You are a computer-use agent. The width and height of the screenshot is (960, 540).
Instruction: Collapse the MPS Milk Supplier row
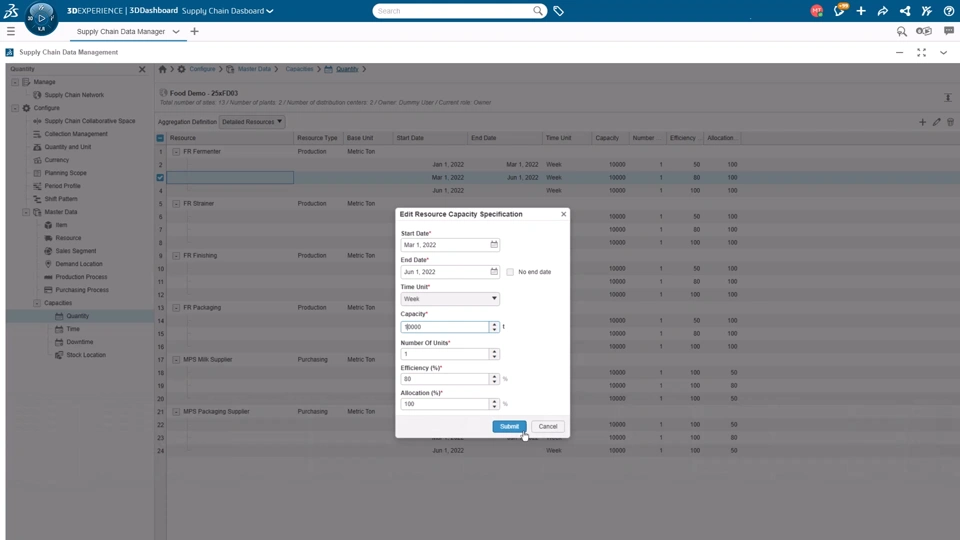coord(176,360)
